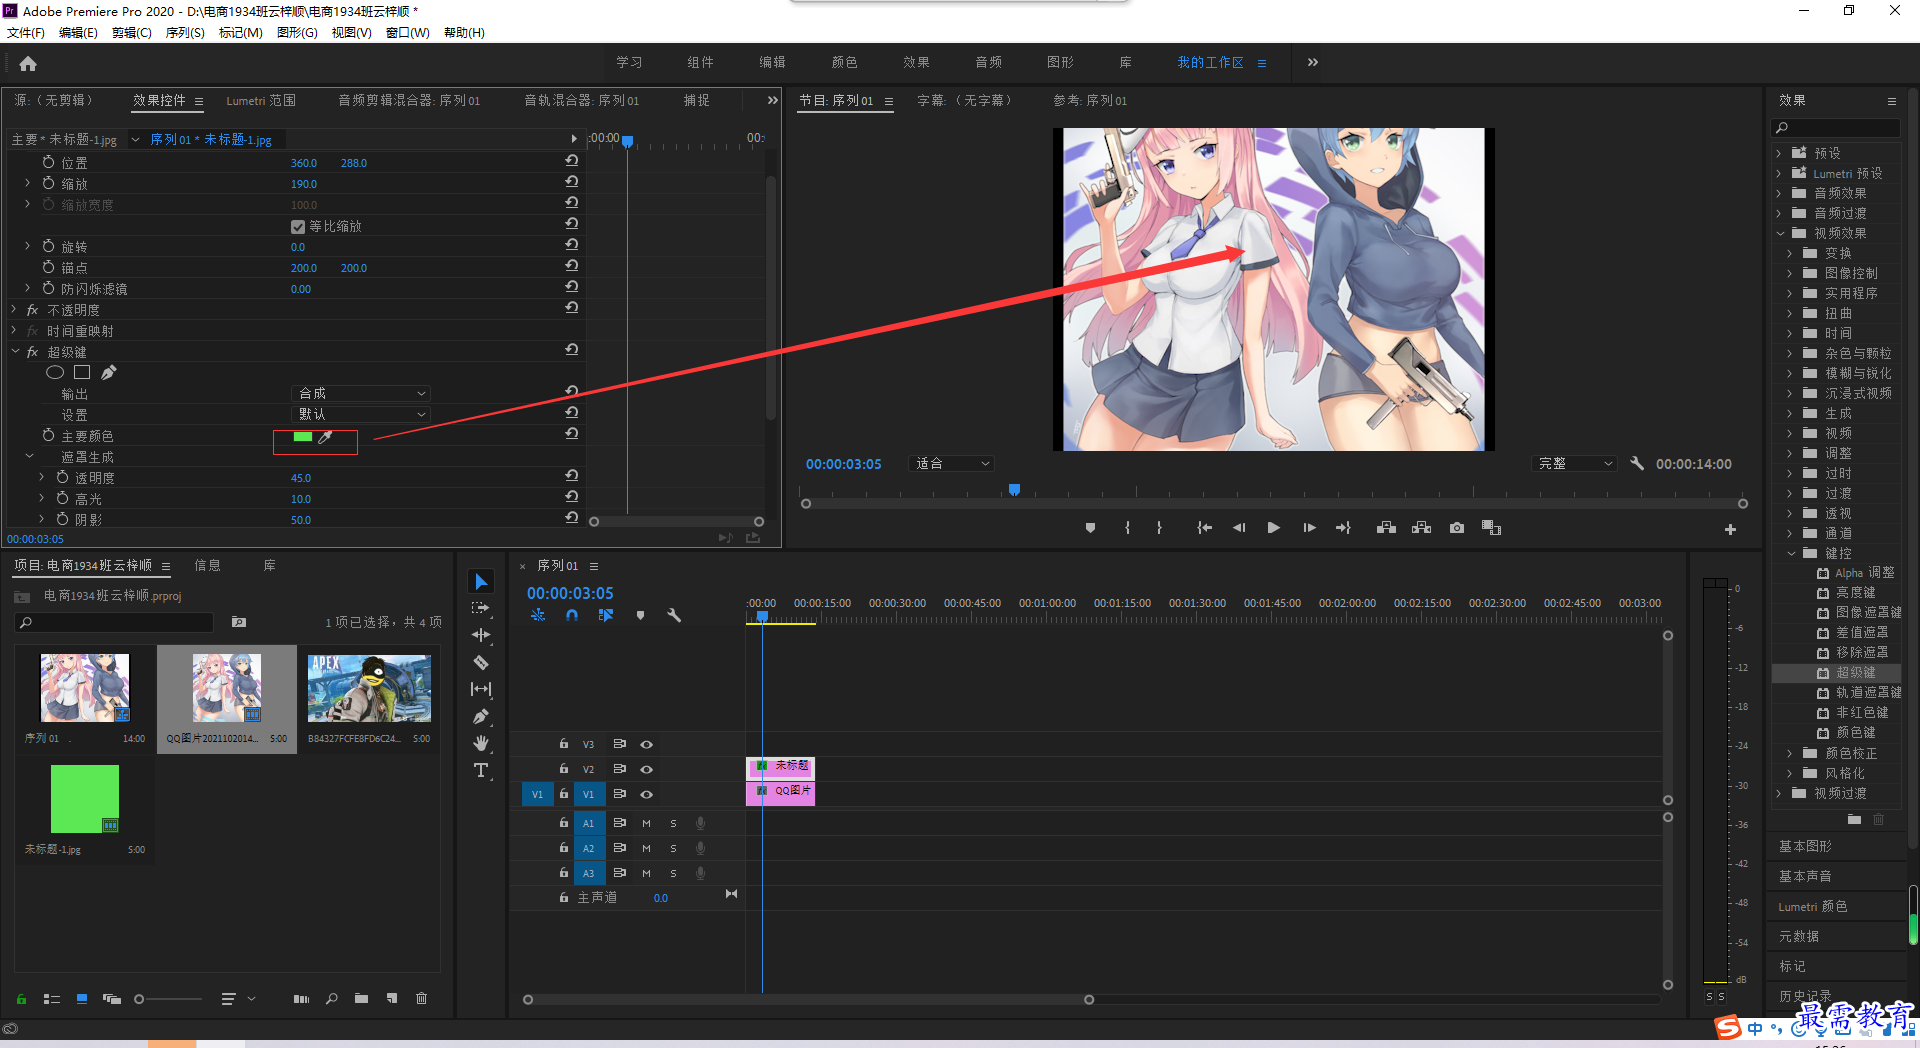Show more workspaces chevron
Viewport: 1920px width, 1048px height.
[x=1313, y=62]
